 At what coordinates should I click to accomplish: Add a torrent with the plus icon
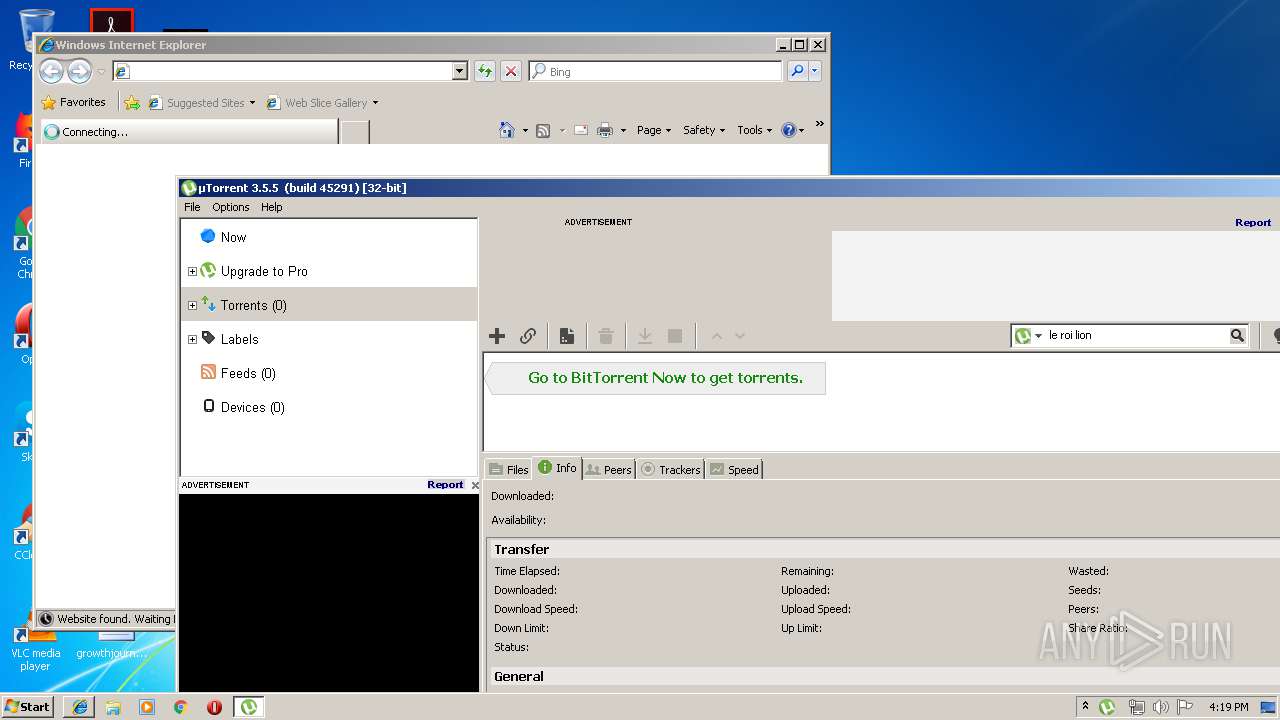(x=497, y=336)
